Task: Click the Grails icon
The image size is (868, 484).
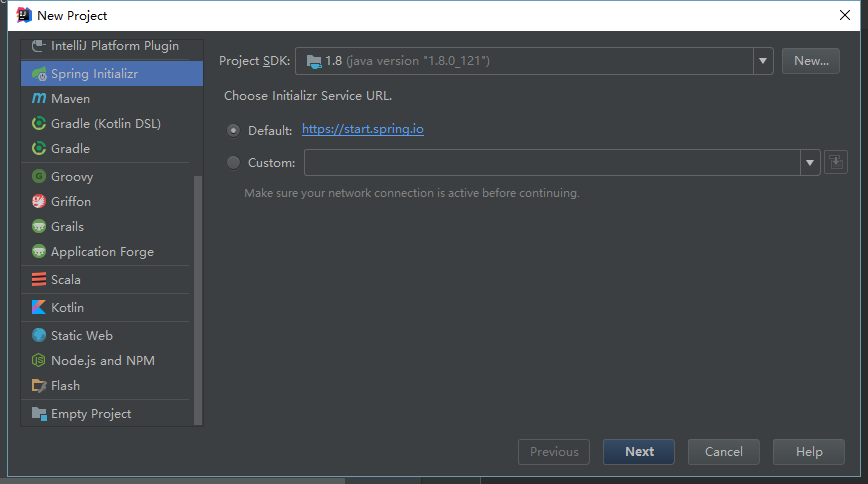Action: (x=39, y=226)
